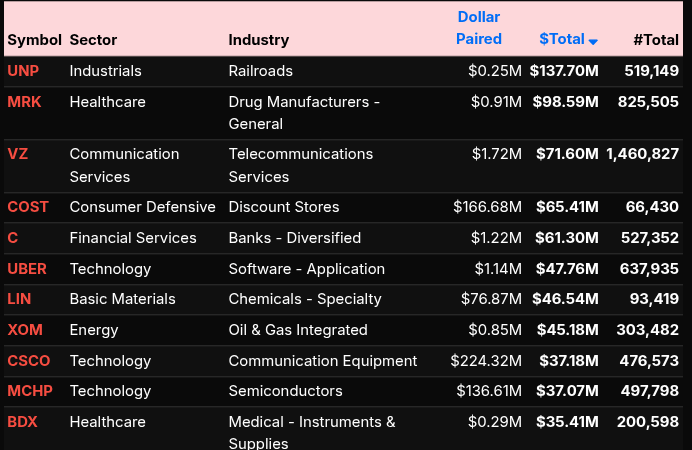The height and width of the screenshot is (450, 692).
Task: Open the LIN ticker link
Action: (x=19, y=299)
